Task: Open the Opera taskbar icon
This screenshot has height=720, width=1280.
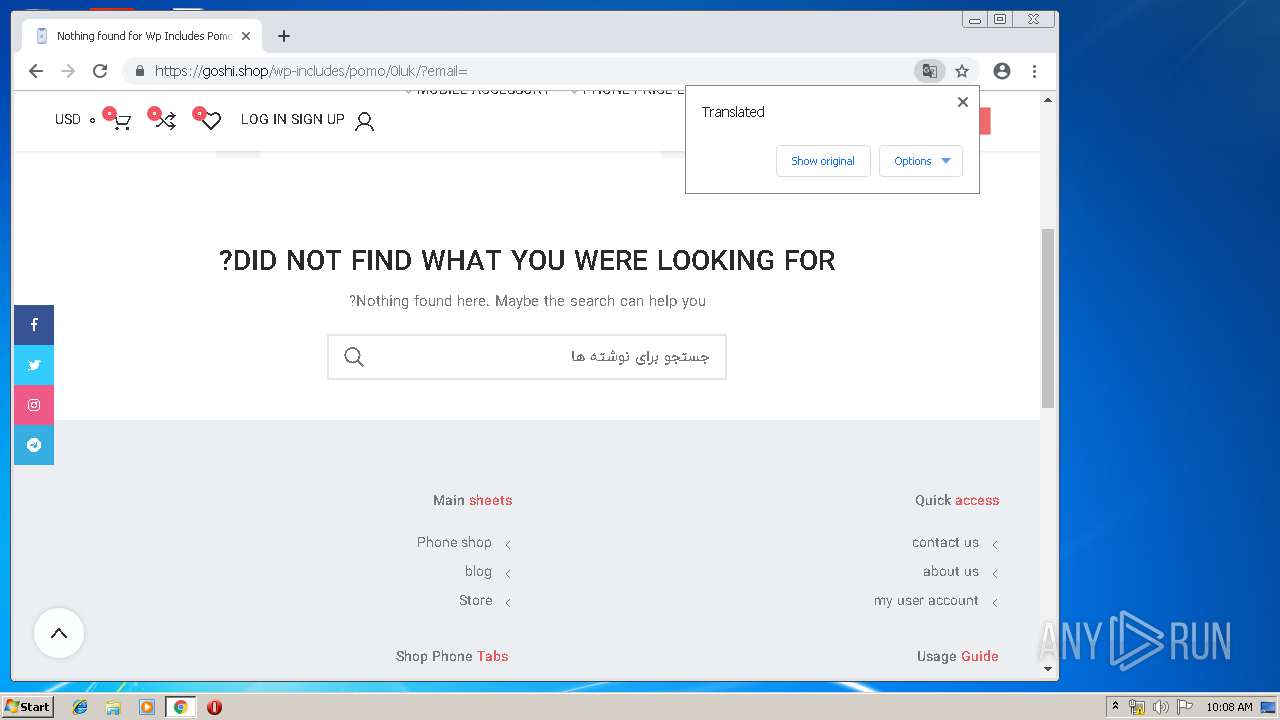Action: pyautogui.click(x=214, y=707)
